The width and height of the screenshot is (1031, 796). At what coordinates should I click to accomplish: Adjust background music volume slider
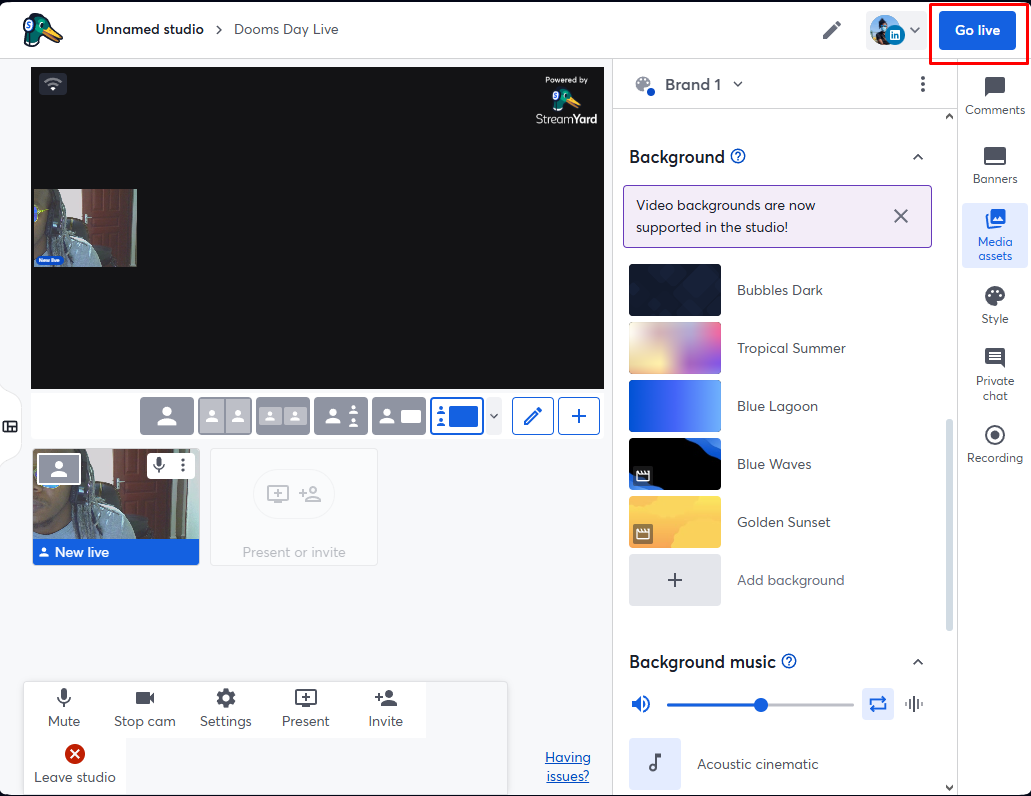[760, 705]
